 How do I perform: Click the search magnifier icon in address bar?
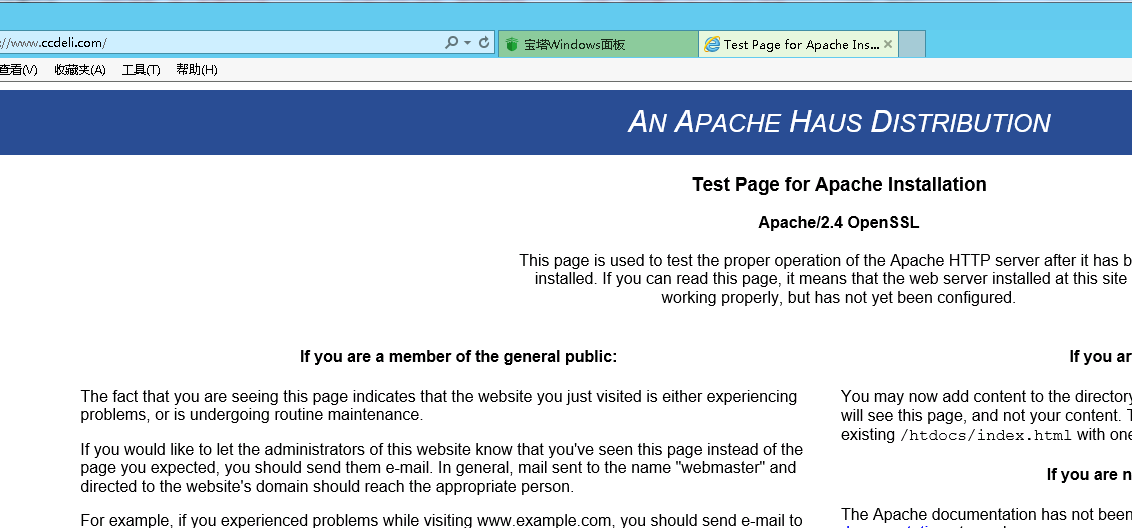coord(452,43)
